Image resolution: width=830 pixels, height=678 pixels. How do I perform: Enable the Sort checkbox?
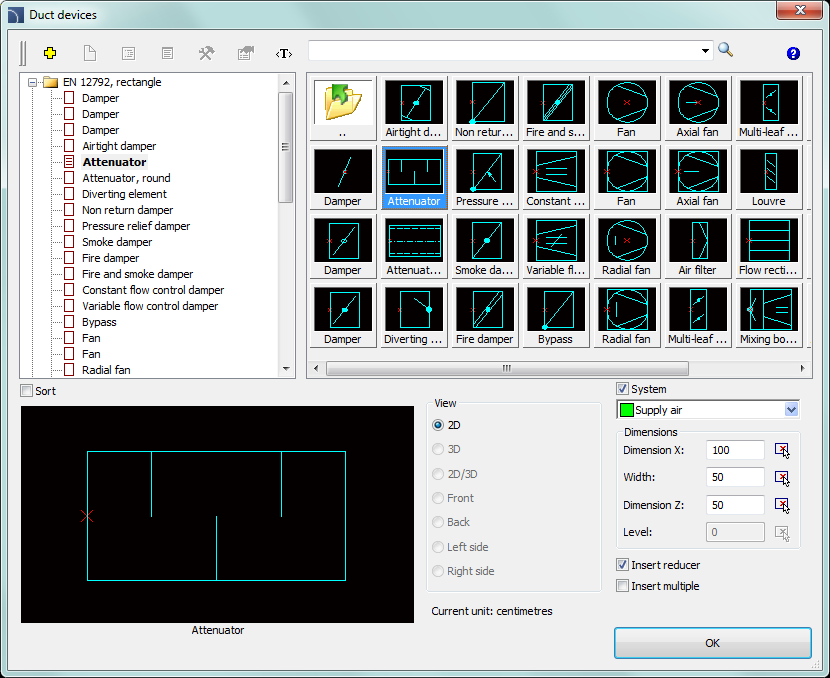tap(28, 391)
